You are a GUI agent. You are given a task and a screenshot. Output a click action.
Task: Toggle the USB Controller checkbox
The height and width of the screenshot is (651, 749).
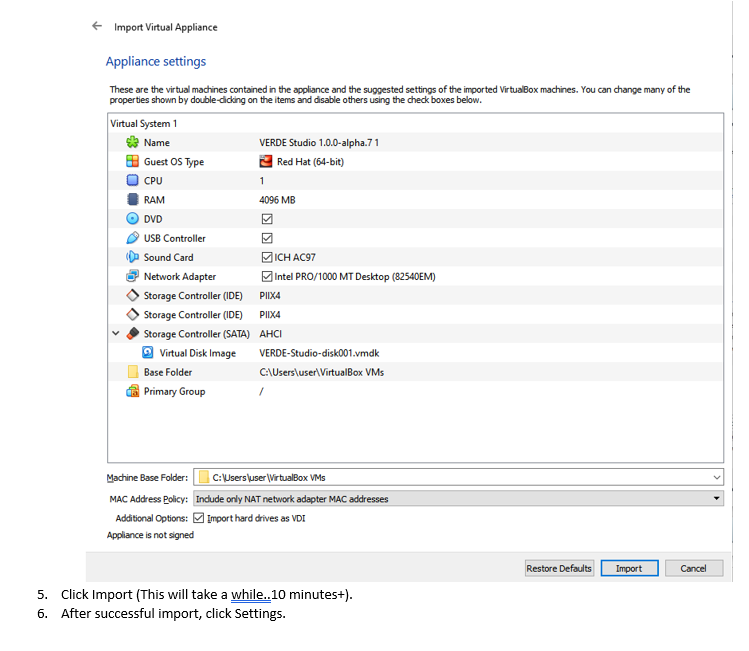click(267, 238)
